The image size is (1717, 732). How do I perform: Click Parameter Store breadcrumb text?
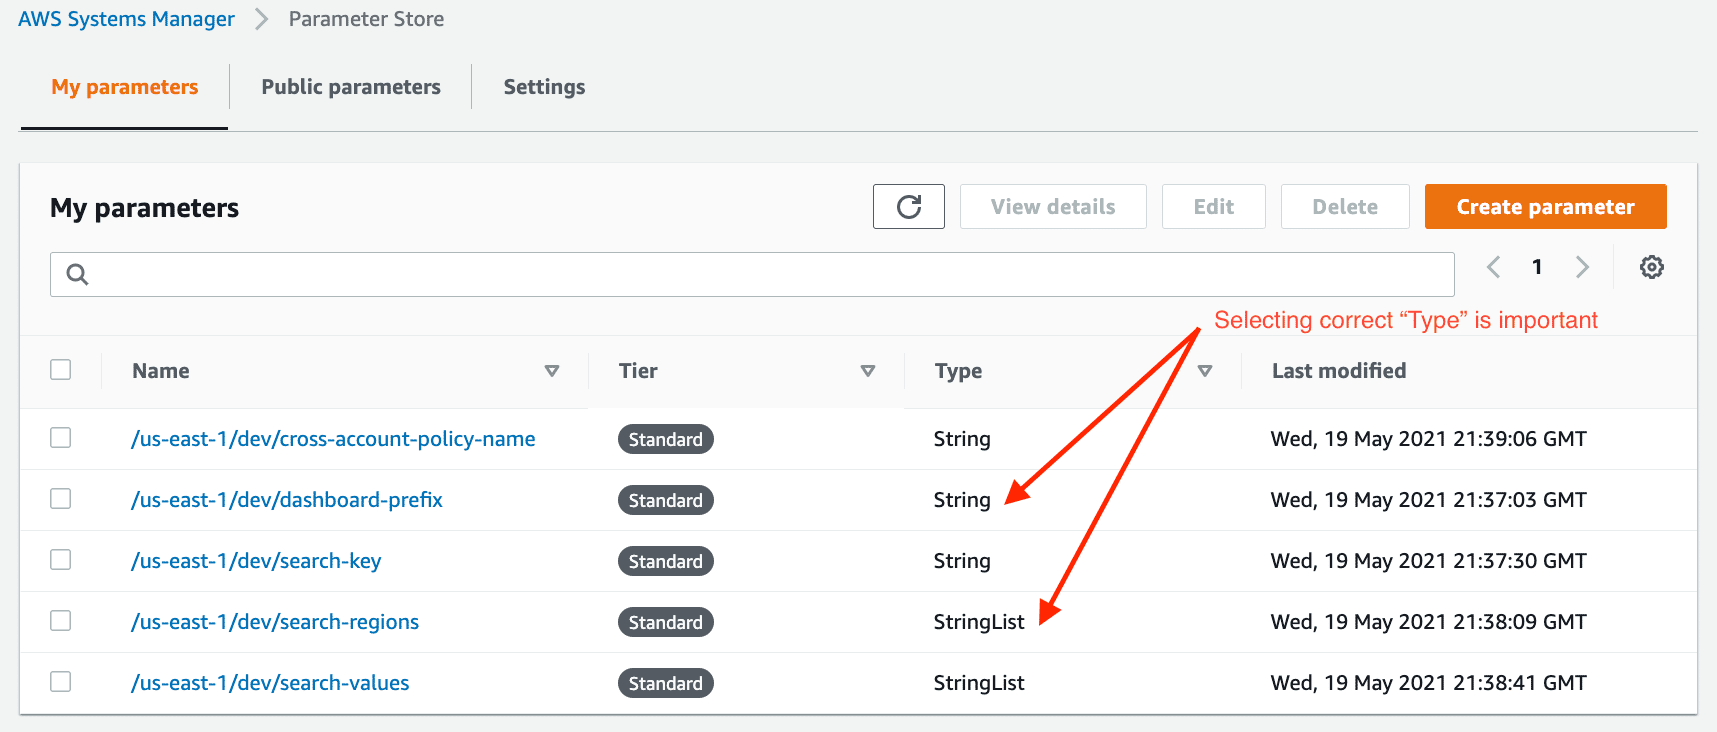tap(366, 19)
